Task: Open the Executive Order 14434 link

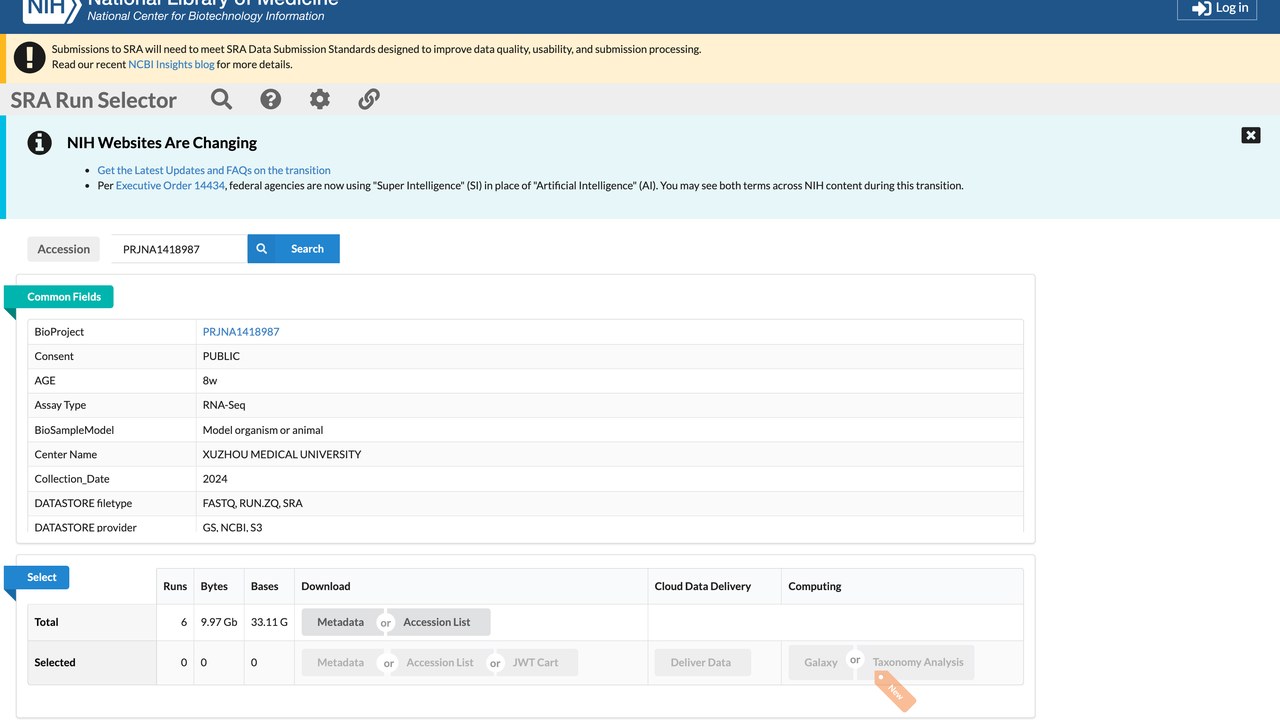Action: click(x=170, y=185)
